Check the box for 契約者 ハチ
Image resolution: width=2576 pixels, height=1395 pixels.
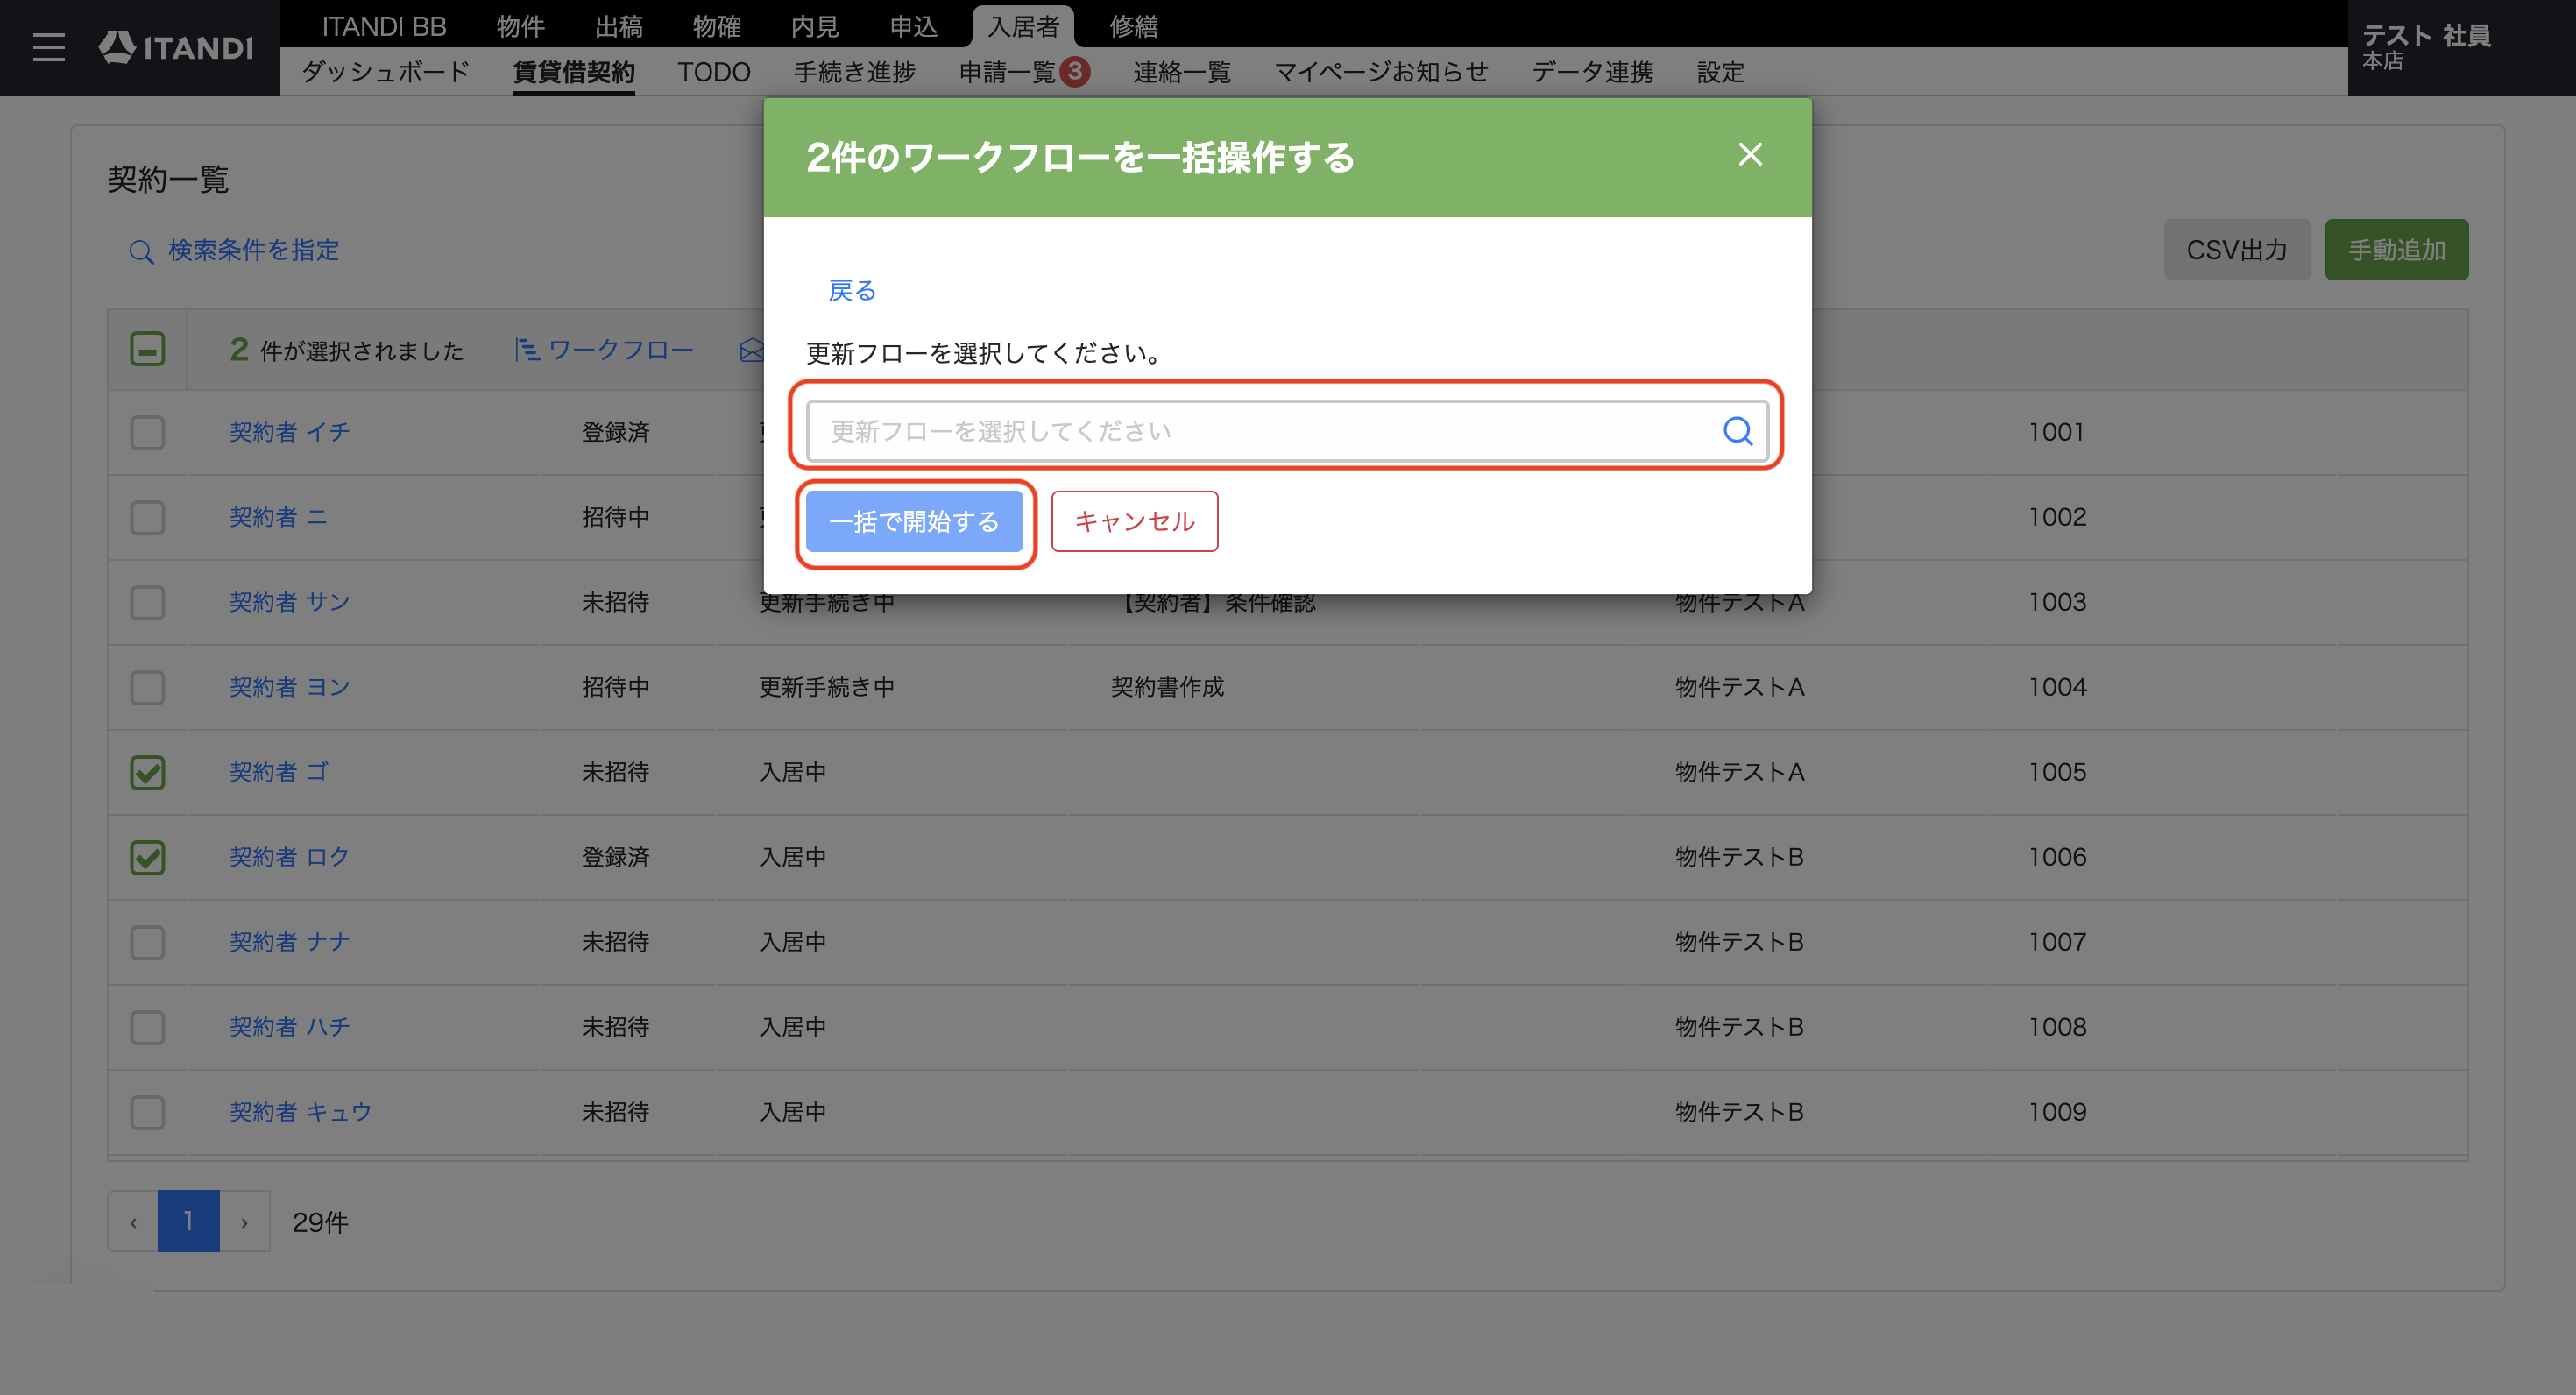click(147, 1027)
